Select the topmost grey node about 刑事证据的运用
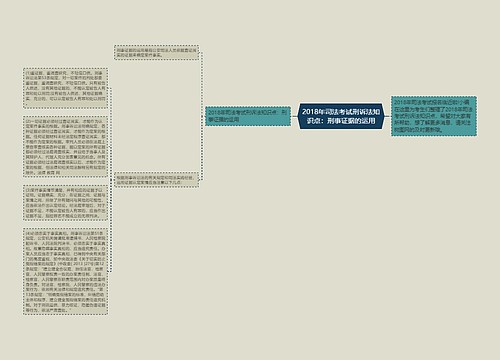The height and width of the screenshot is (360, 500). tap(156, 52)
